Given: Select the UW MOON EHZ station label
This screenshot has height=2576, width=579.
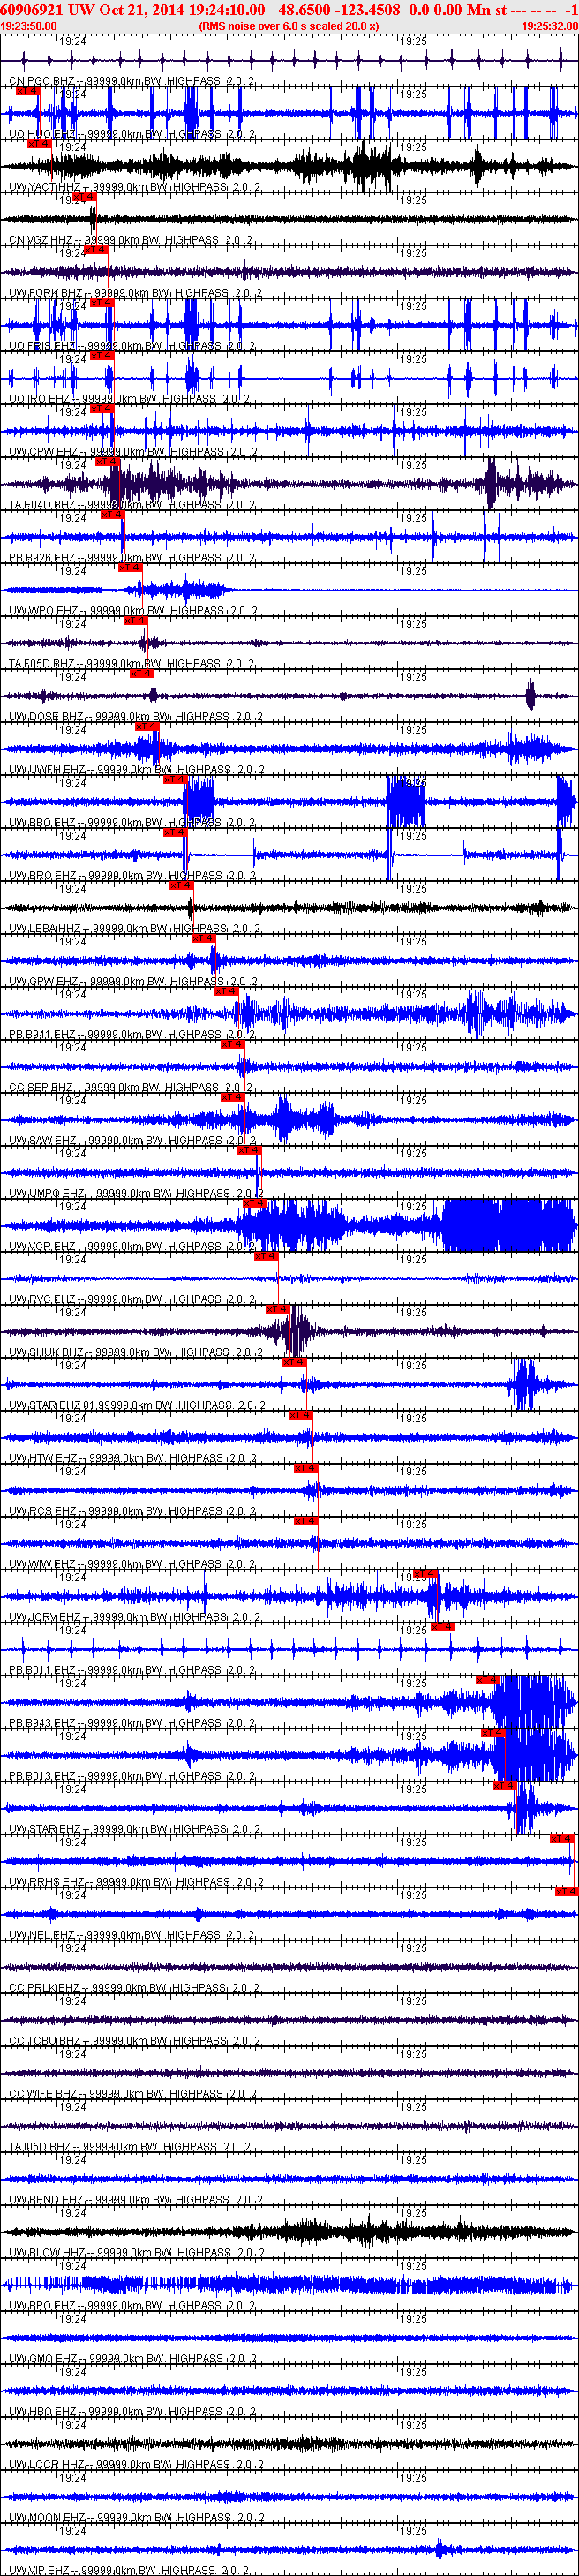Looking at the screenshot, I should coord(136,2519).
